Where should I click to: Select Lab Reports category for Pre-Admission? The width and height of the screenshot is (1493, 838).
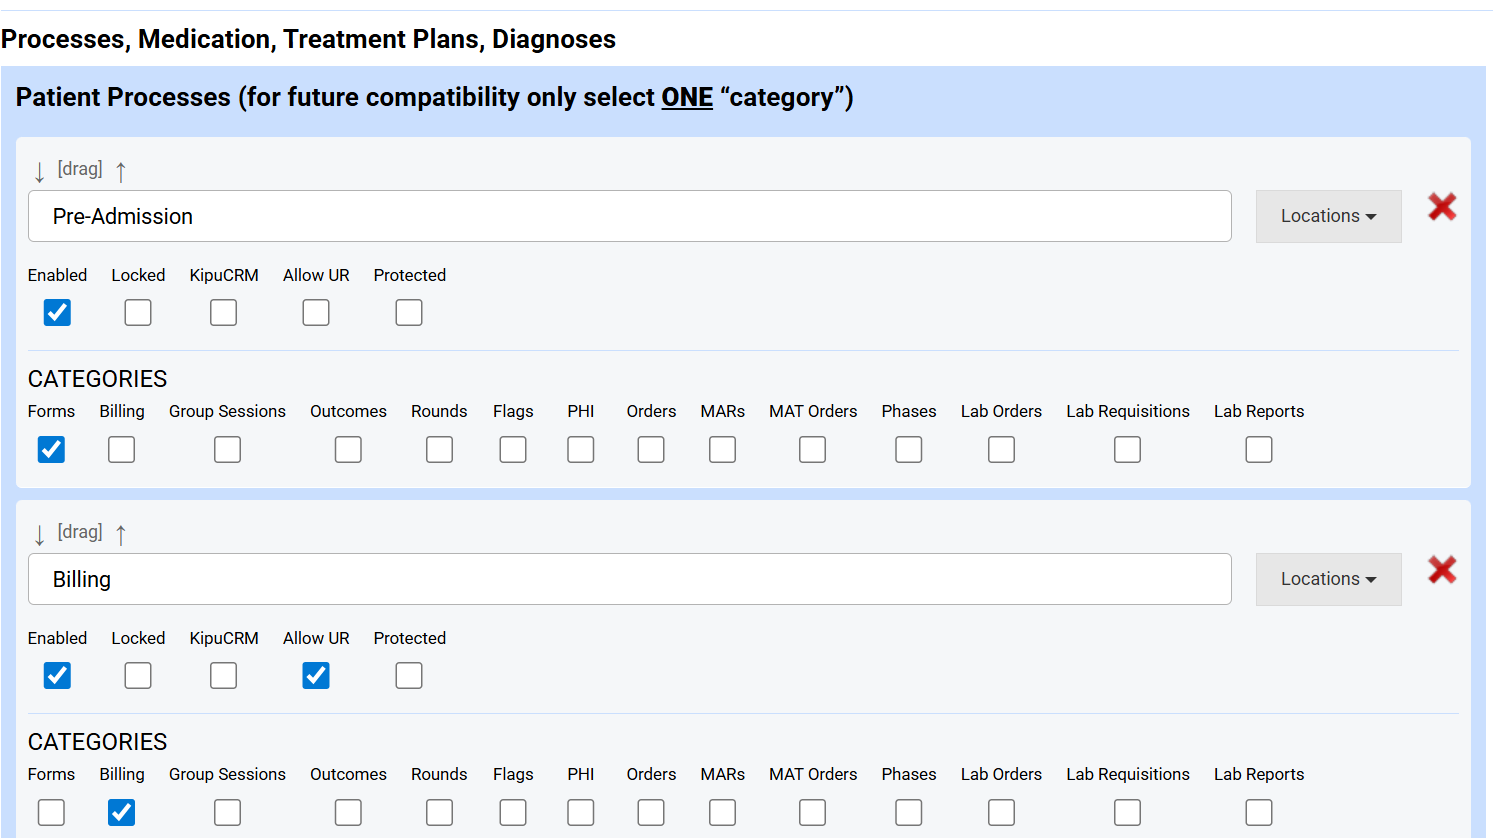1259,450
